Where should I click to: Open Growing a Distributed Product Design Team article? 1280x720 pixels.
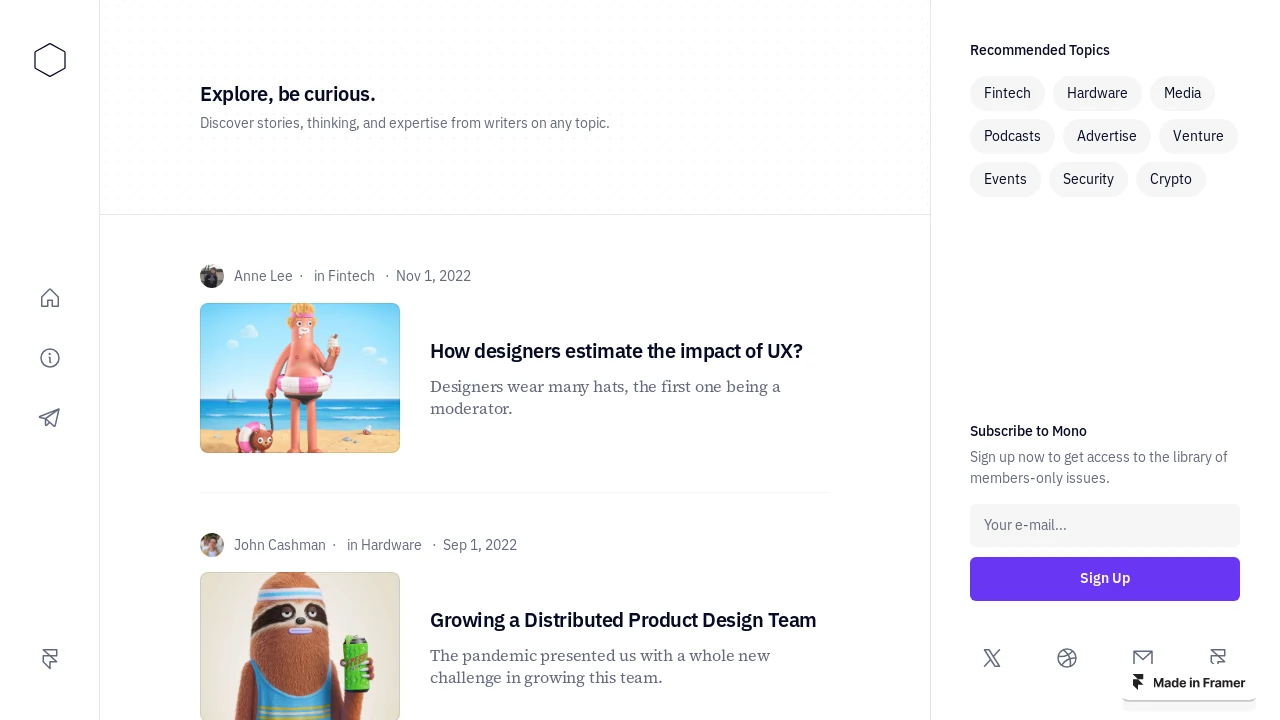[623, 620]
